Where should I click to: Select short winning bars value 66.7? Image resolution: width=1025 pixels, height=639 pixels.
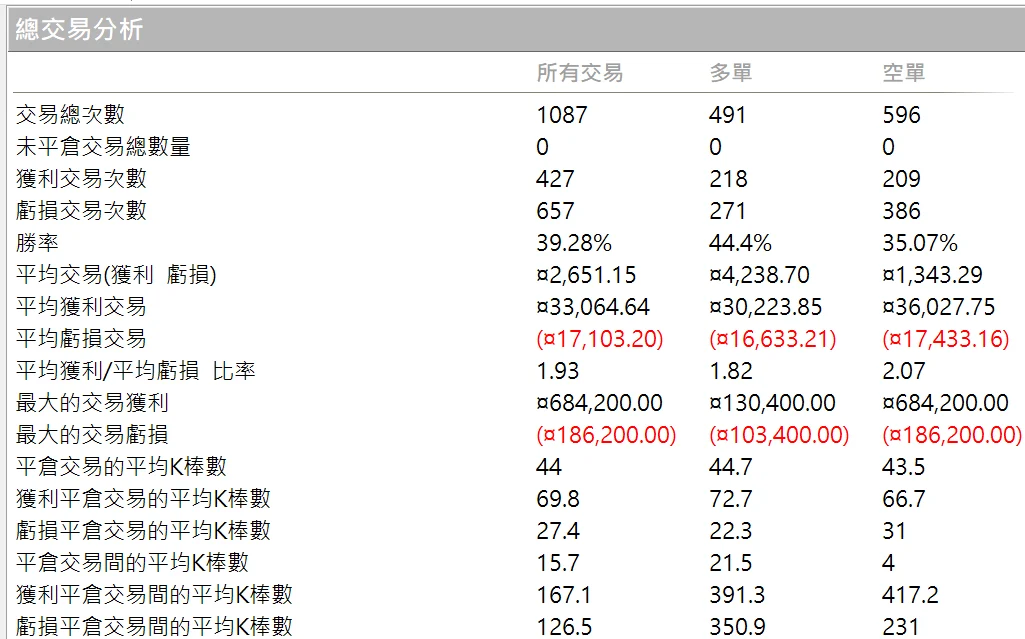tap(904, 499)
